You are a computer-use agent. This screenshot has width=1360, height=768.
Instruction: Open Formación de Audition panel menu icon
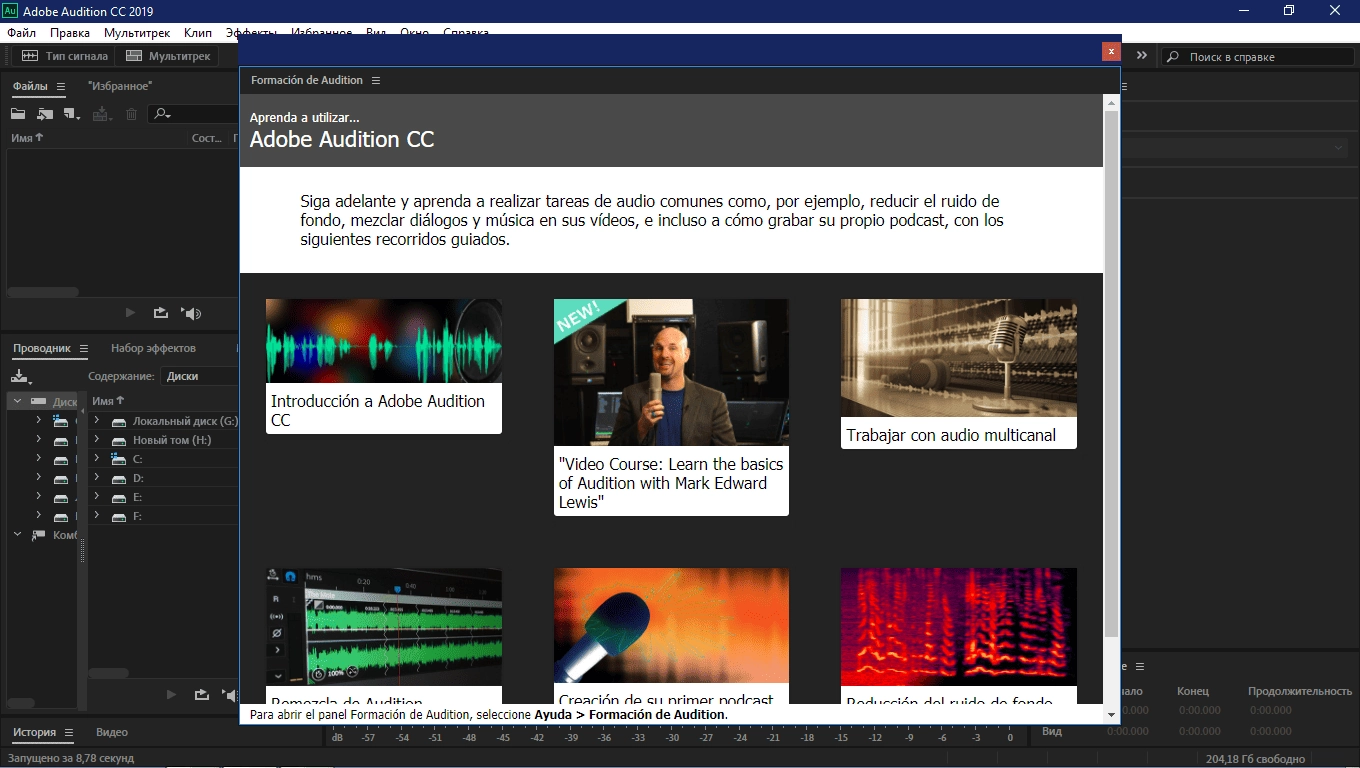point(376,80)
